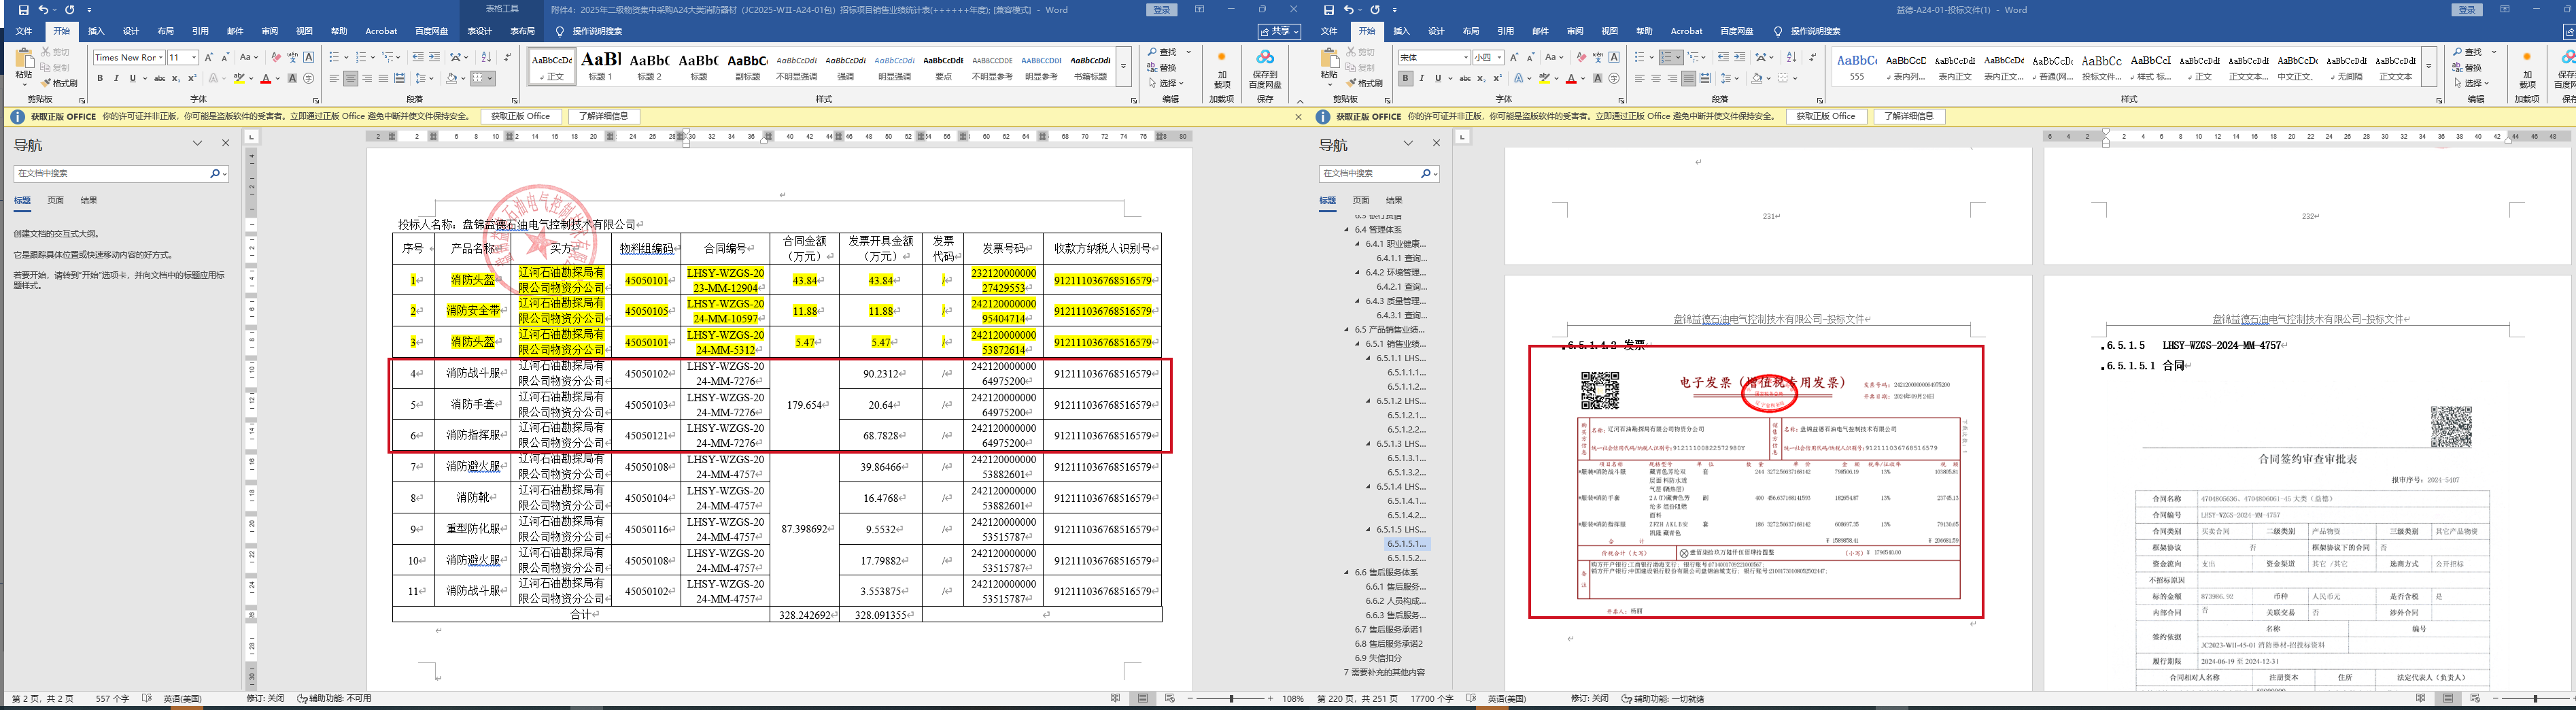2576x710 pixels.
Task: Click the clear formatting eraser in the right window
Action: (1582, 57)
